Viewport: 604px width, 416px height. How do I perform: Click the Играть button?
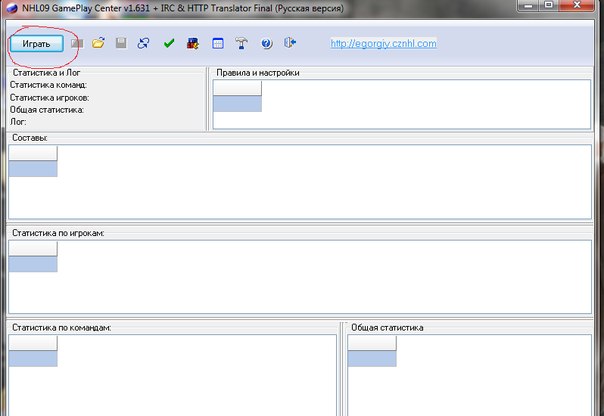(37, 44)
